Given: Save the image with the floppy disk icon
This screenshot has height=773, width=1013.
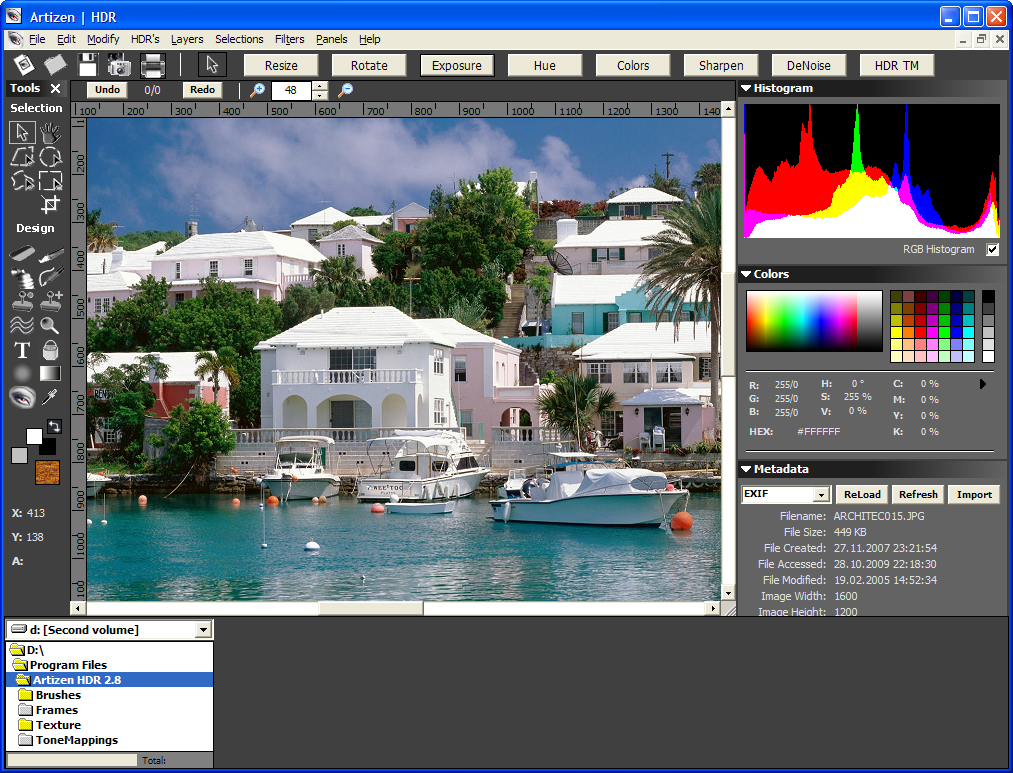Looking at the screenshot, I should (x=87, y=65).
